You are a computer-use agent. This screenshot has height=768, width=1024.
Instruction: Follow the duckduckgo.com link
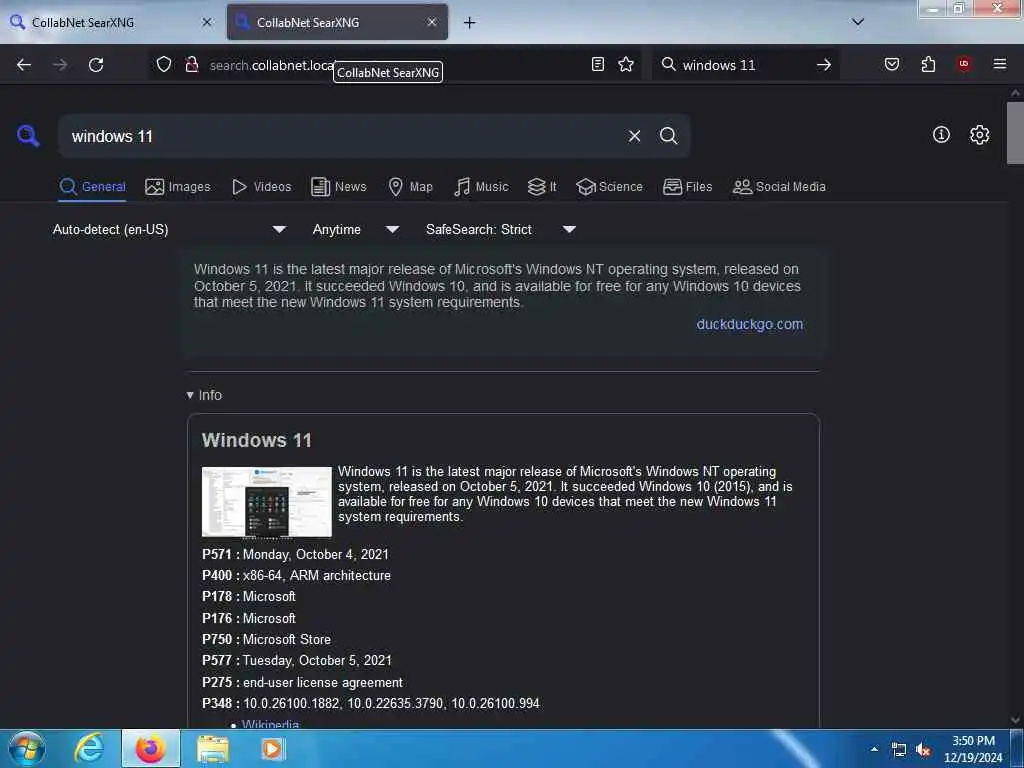click(750, 324)
